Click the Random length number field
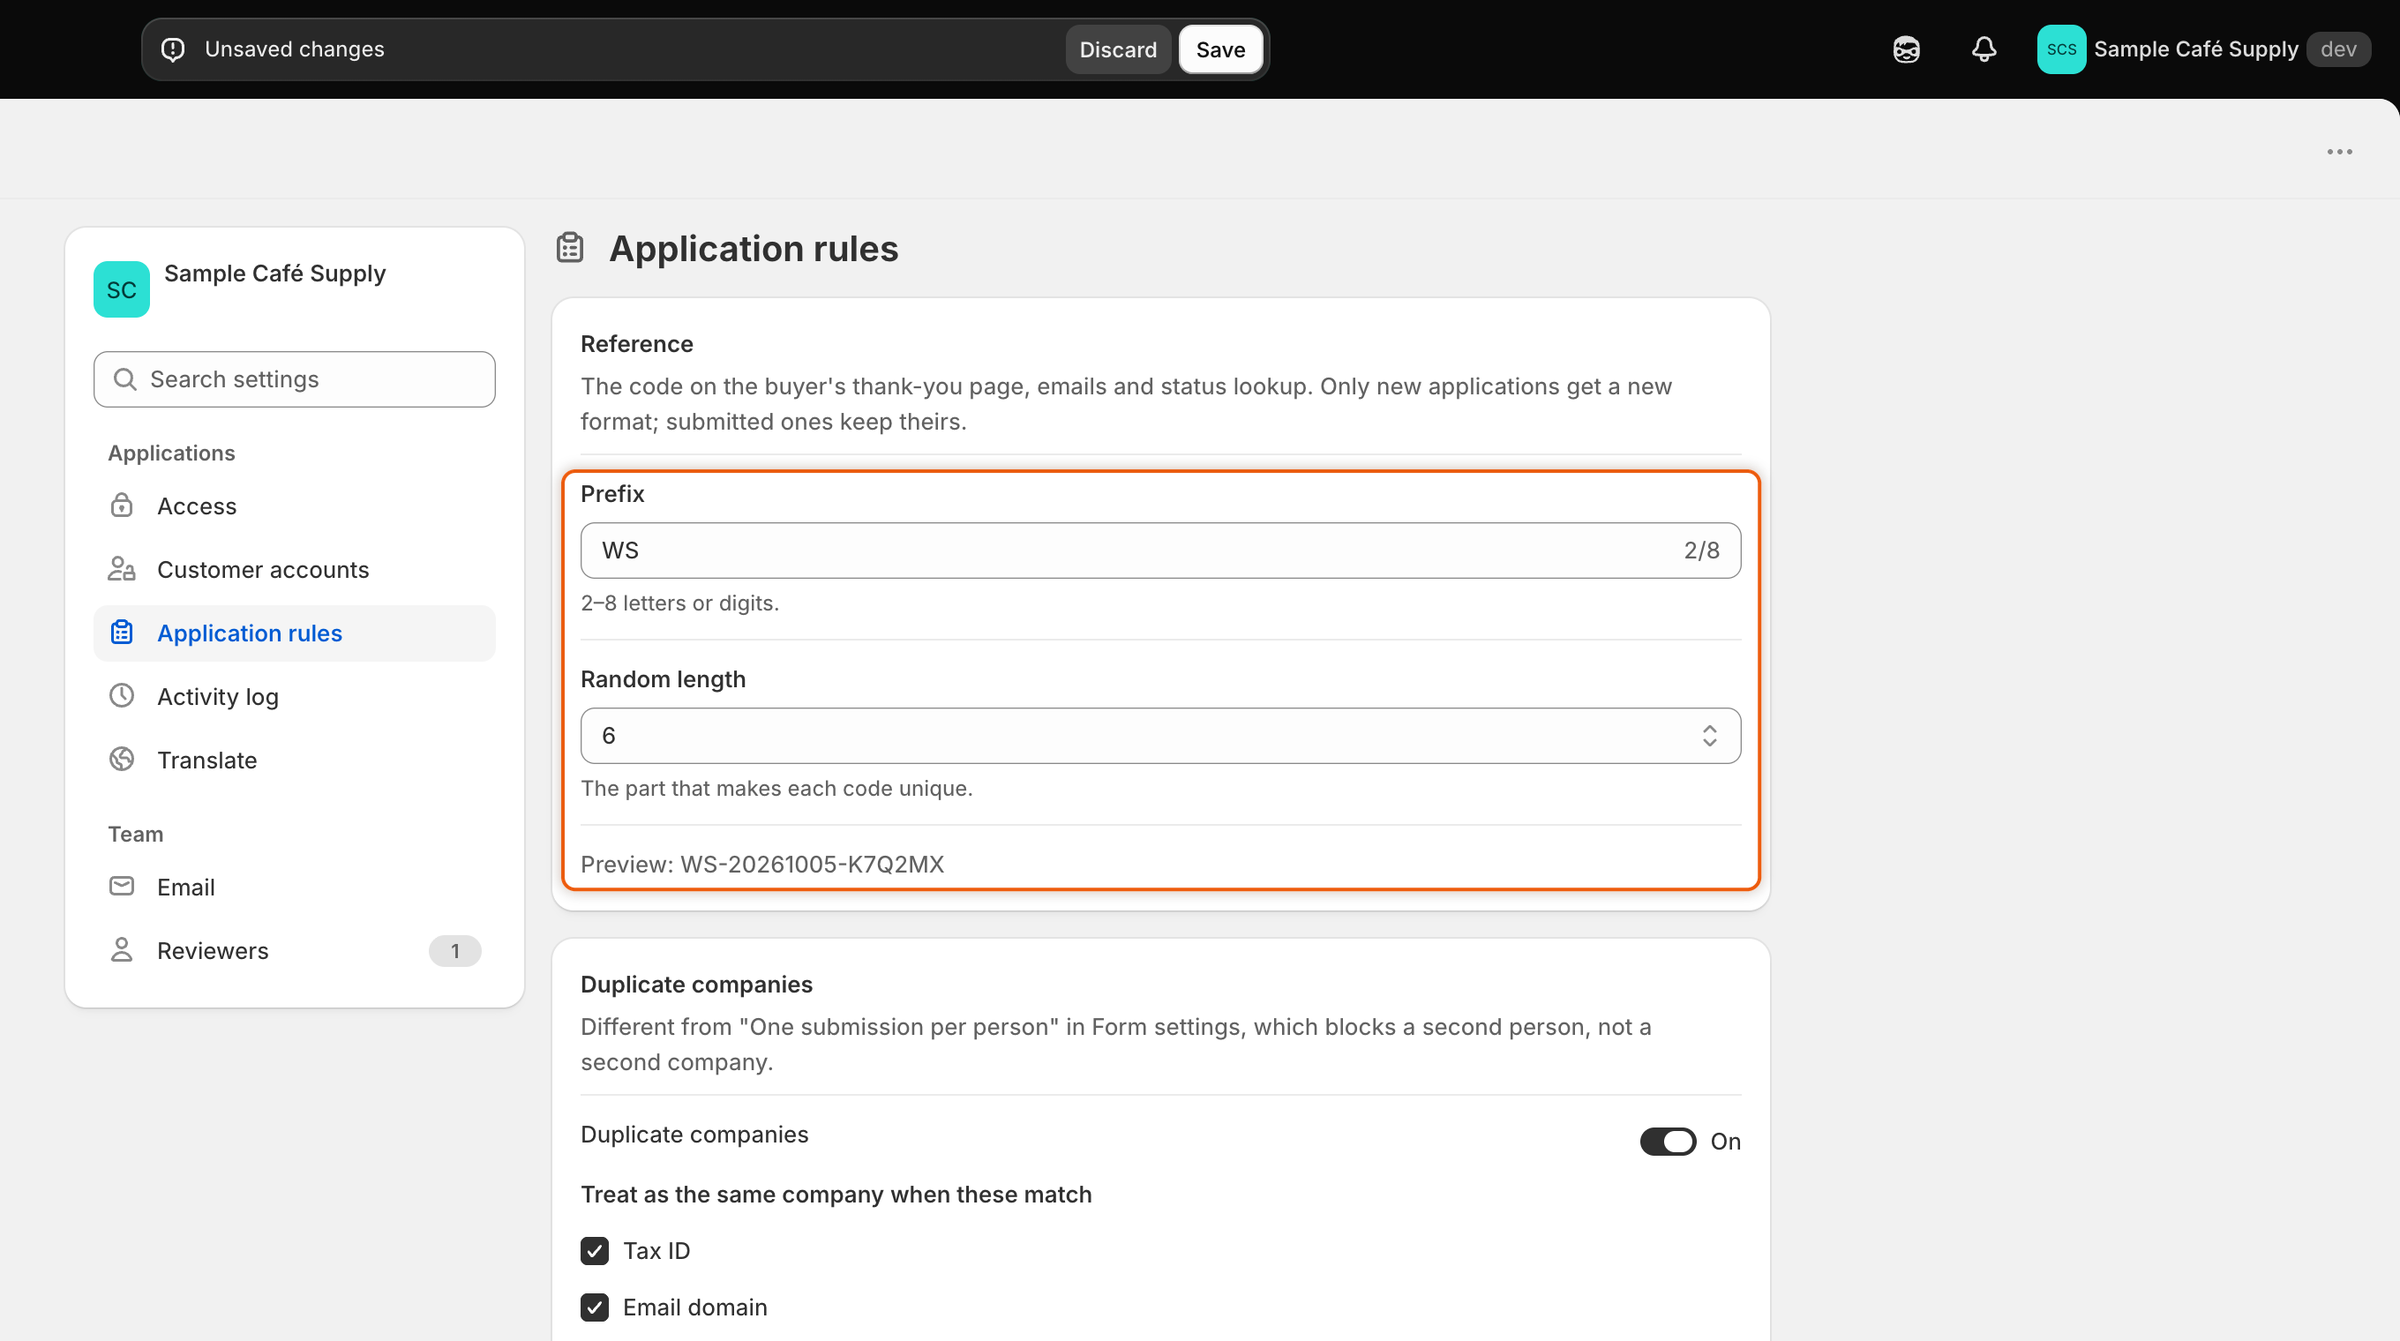The width and height of the screenshot is (2400, 1341). pyautogui.click(x=1160, y=736)
